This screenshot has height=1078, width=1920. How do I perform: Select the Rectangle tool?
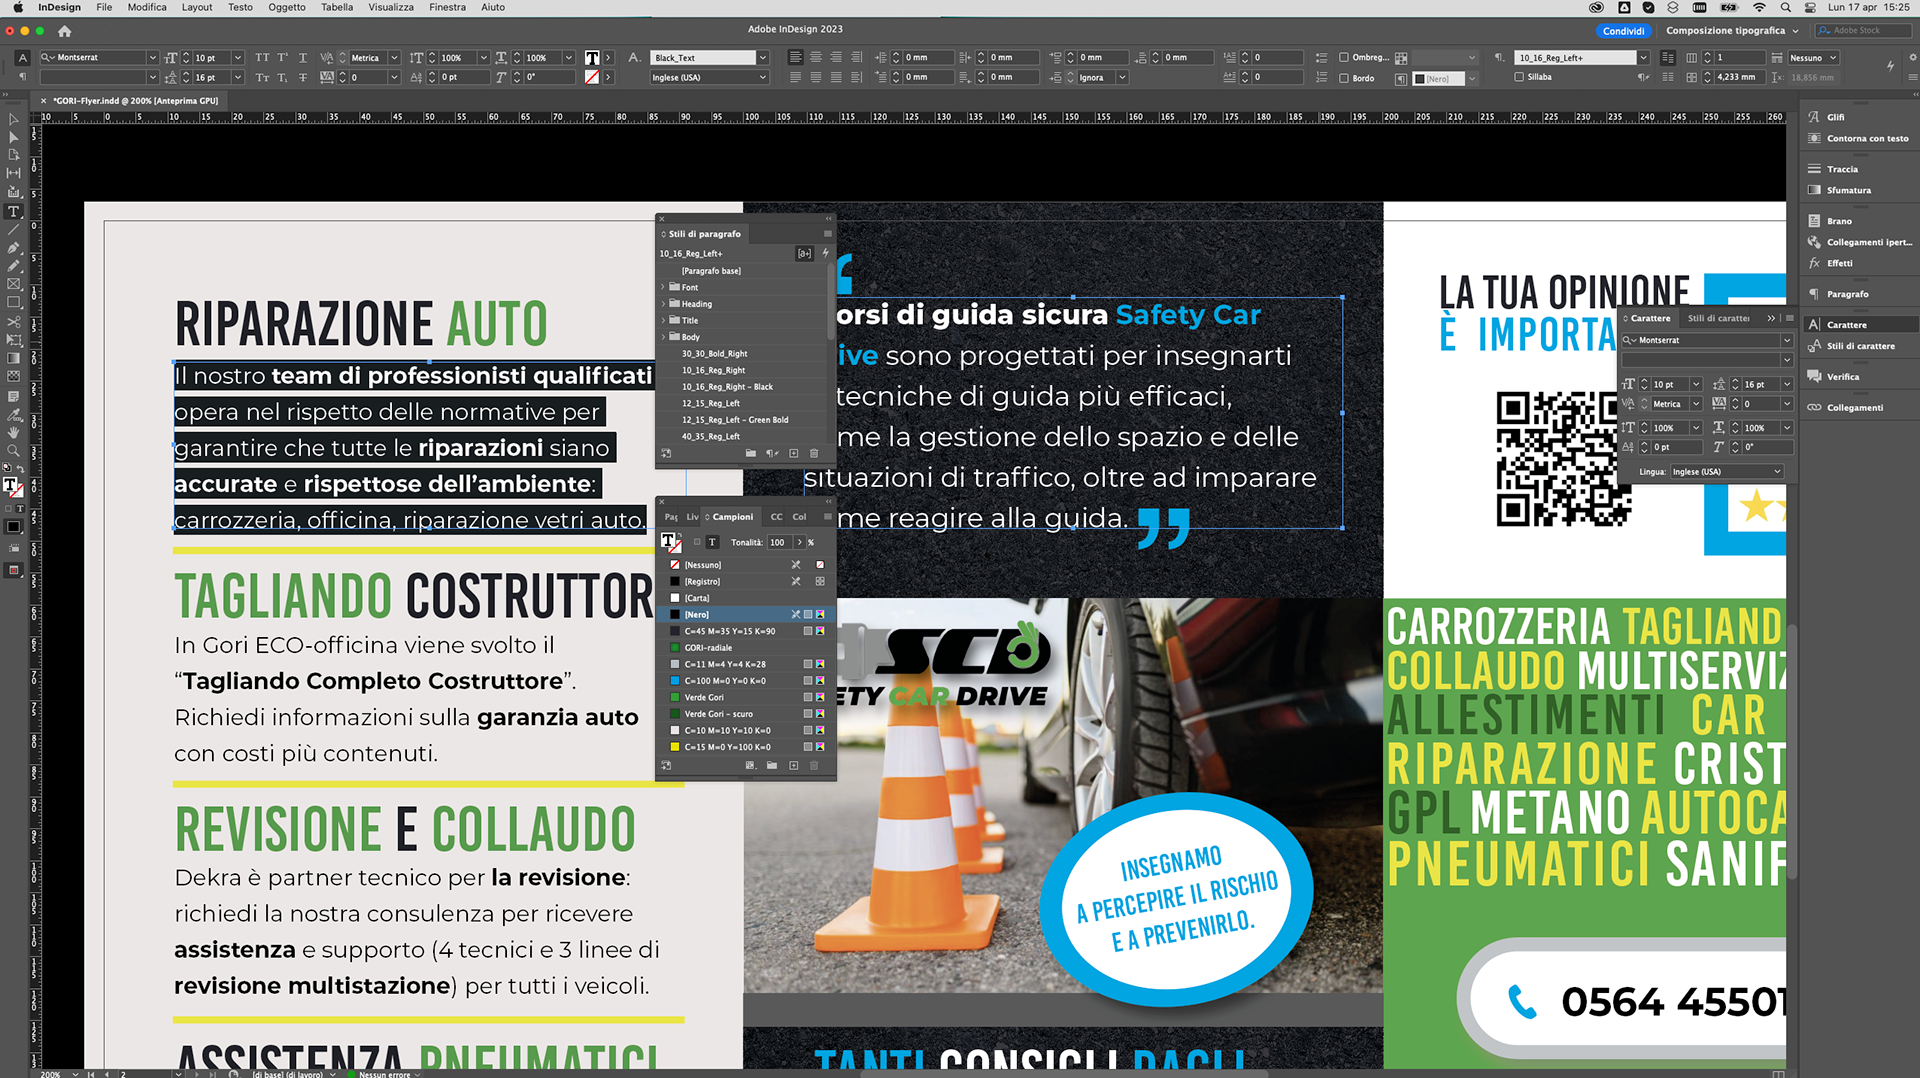[13, 302]
